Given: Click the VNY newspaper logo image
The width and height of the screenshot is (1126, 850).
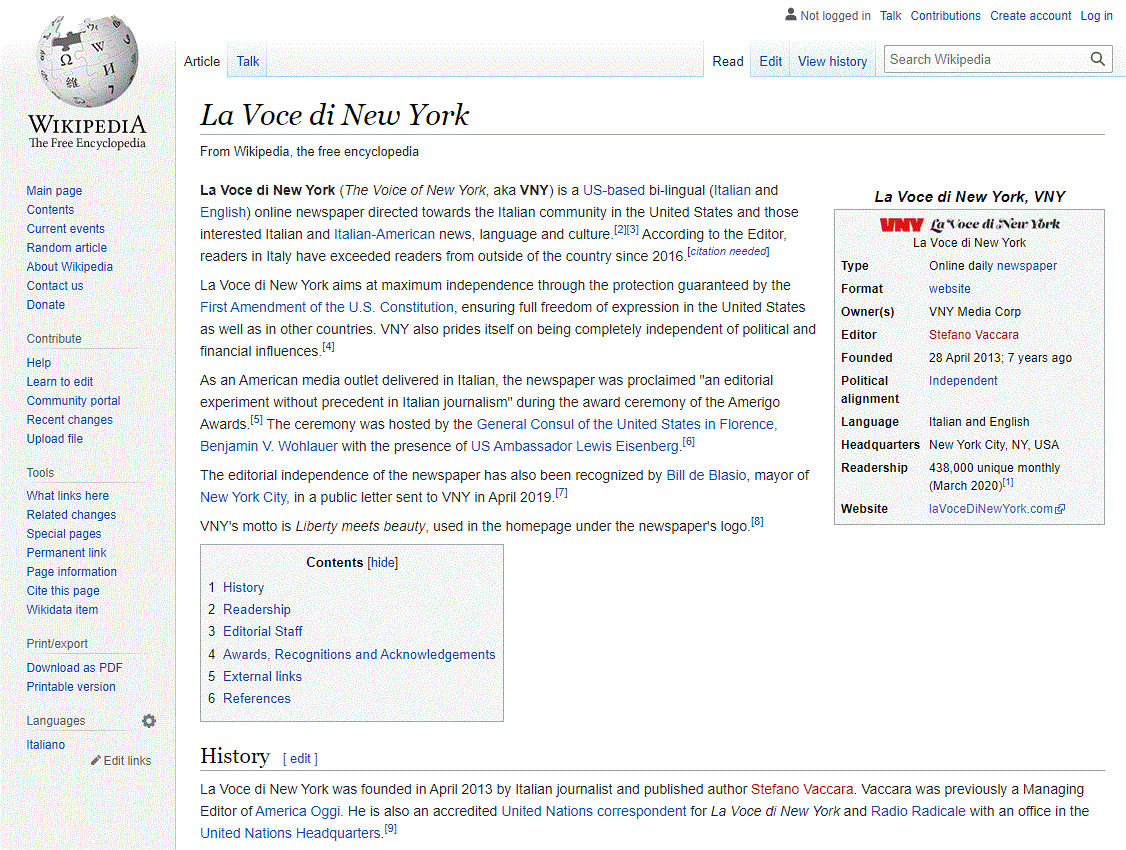Looking at the screenshot, I should click(969, 224).
